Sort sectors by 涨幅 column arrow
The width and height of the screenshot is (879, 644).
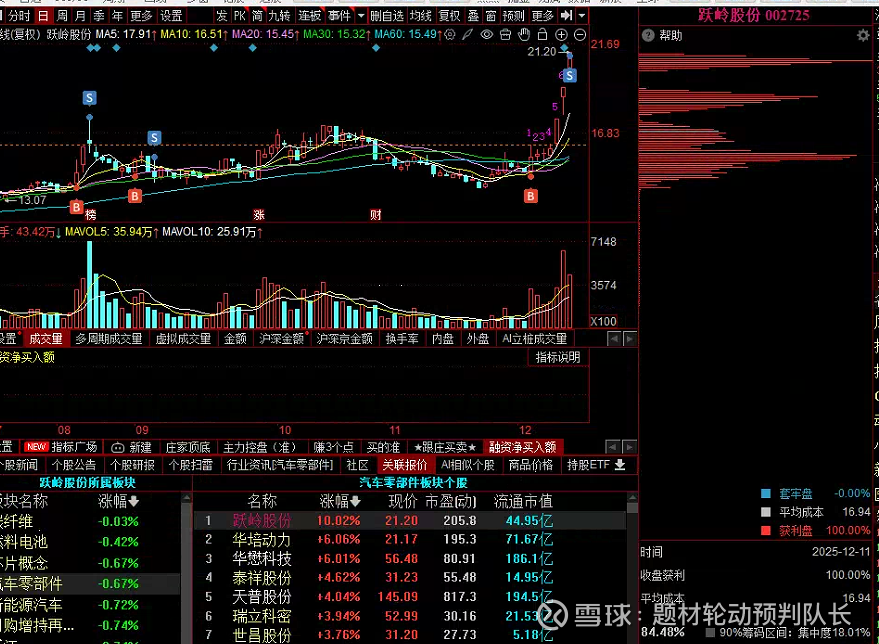click(133, 501)
